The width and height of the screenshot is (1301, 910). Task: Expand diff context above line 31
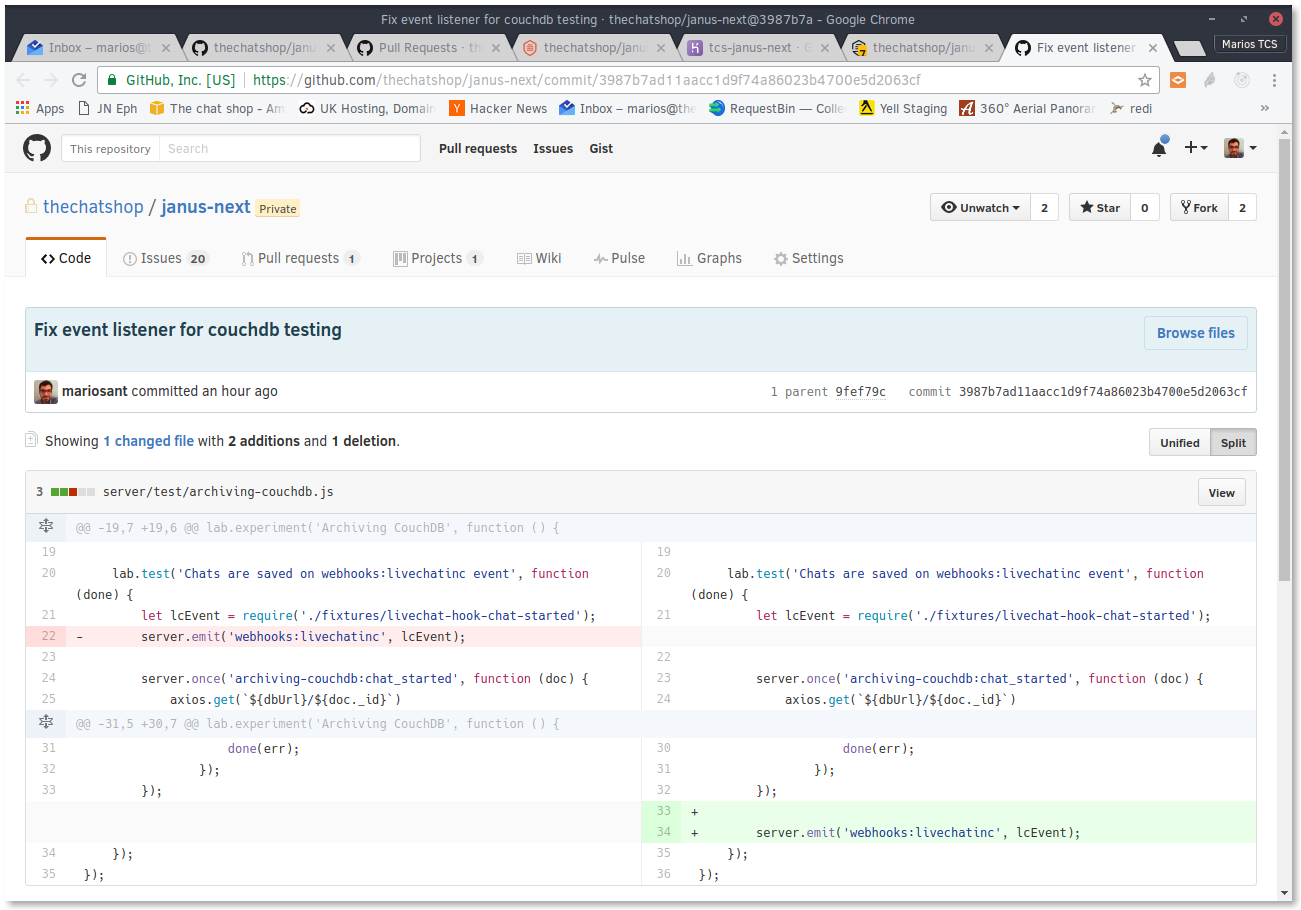pos(45,723)
